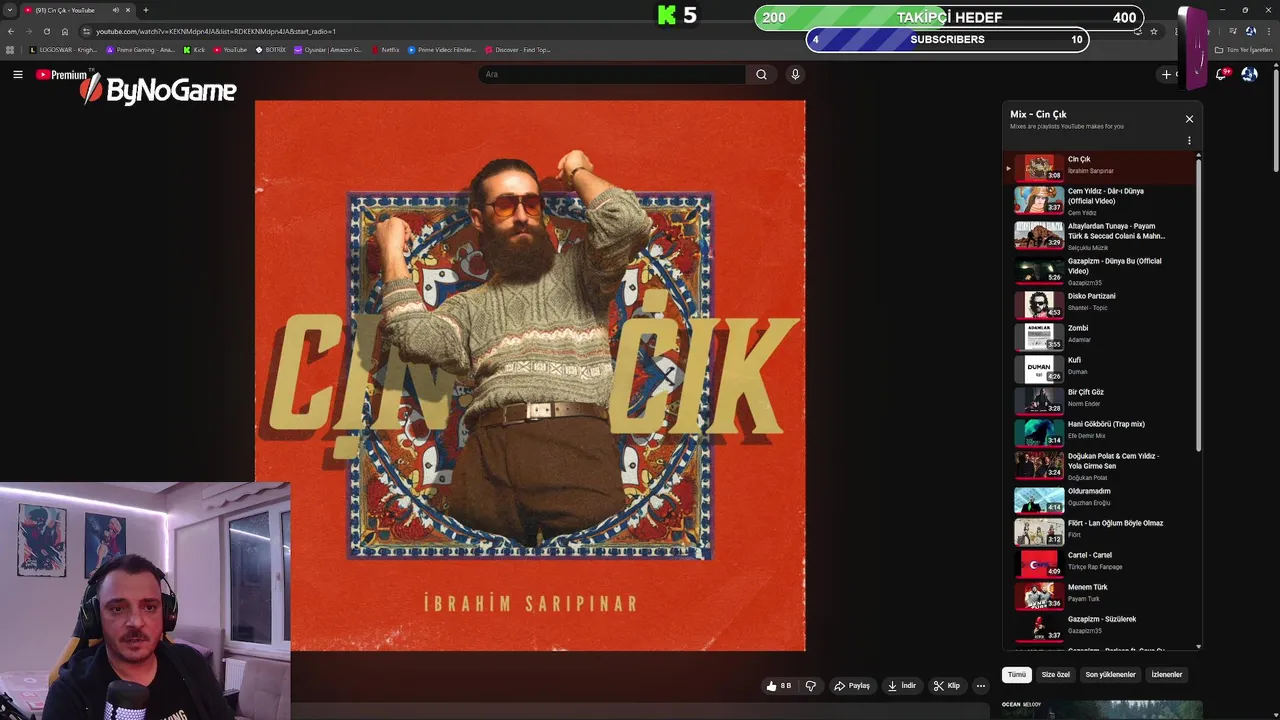Open the Create plus button in header
The height and width of the screenshot is (720, 1280).
click(x=1167, y=74)
